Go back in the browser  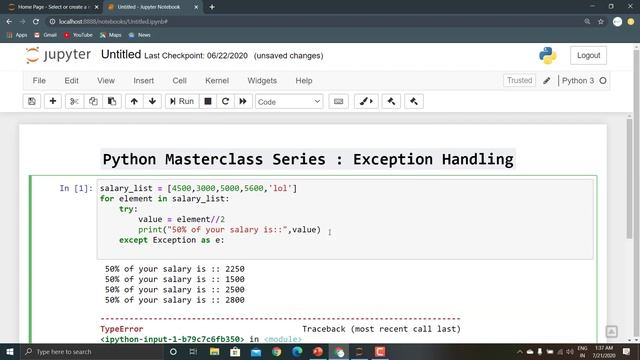coord(9,22)
